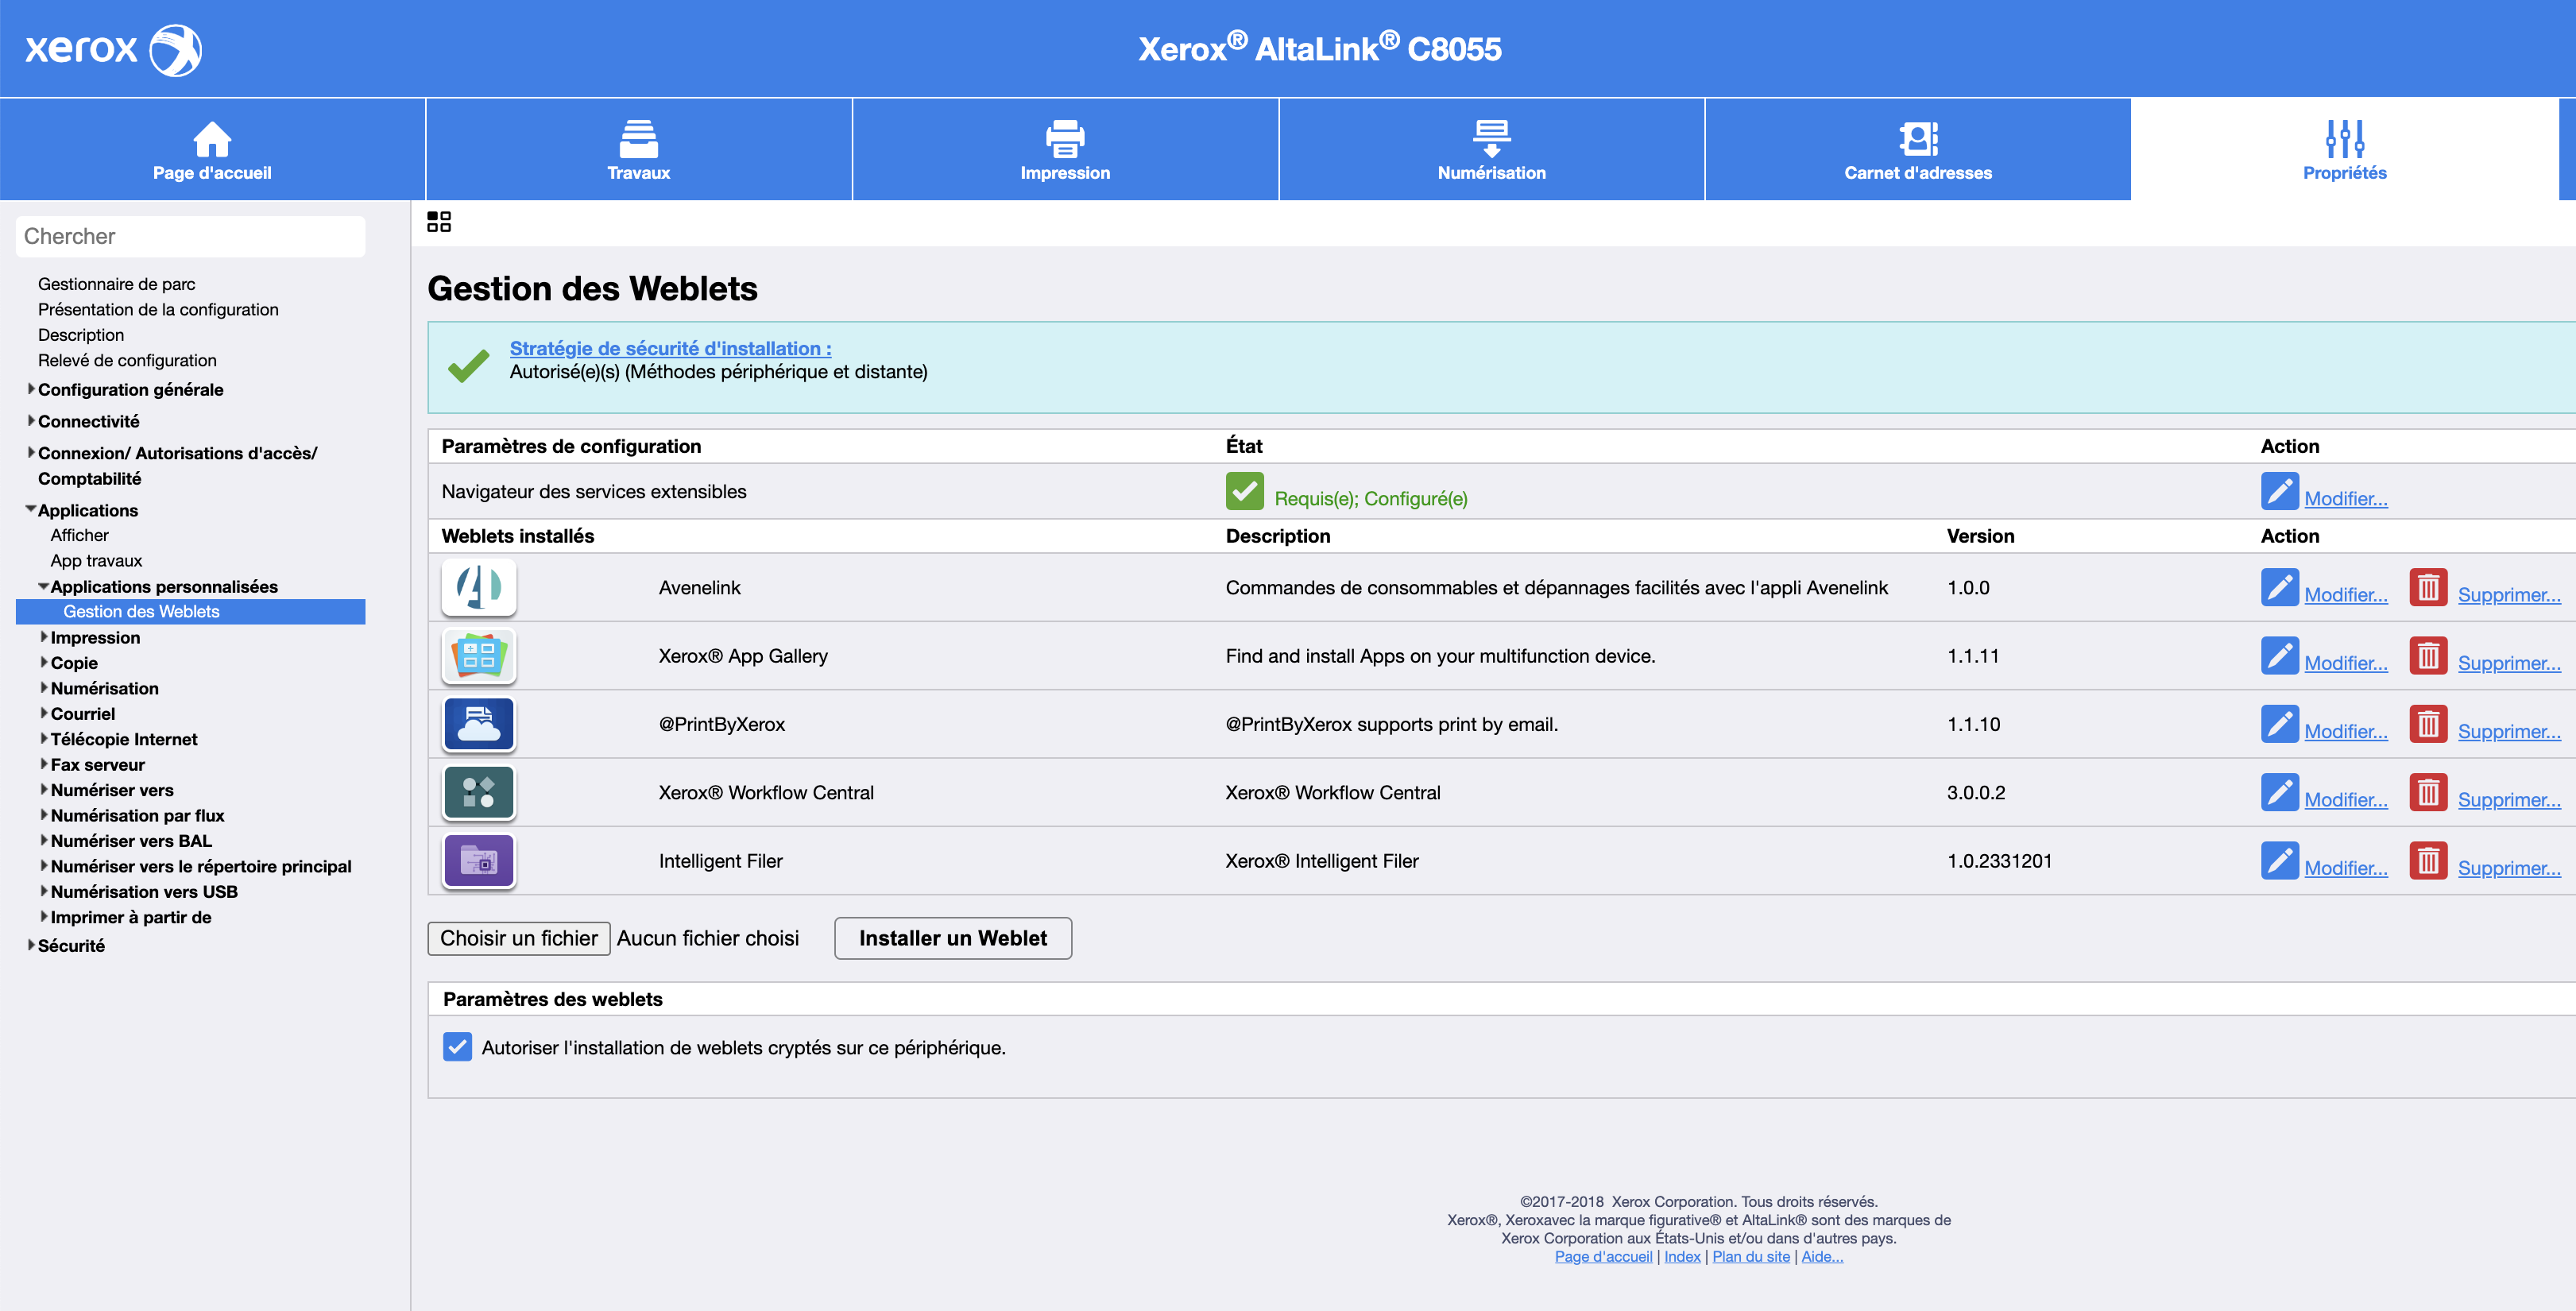Viewport: 2576px width, 1311px height.
Task: Expand the Impression node in the sidebar tree
Action: coord(44,637)
